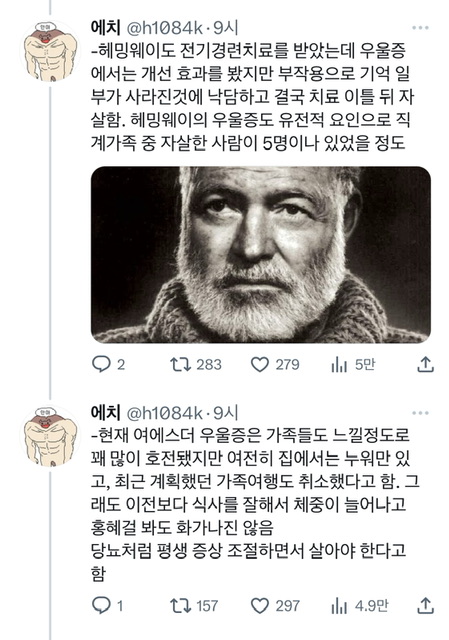The image size is (449, 640).
Task: Open second tweet's avatar profile picture
Action: (50, 437)
